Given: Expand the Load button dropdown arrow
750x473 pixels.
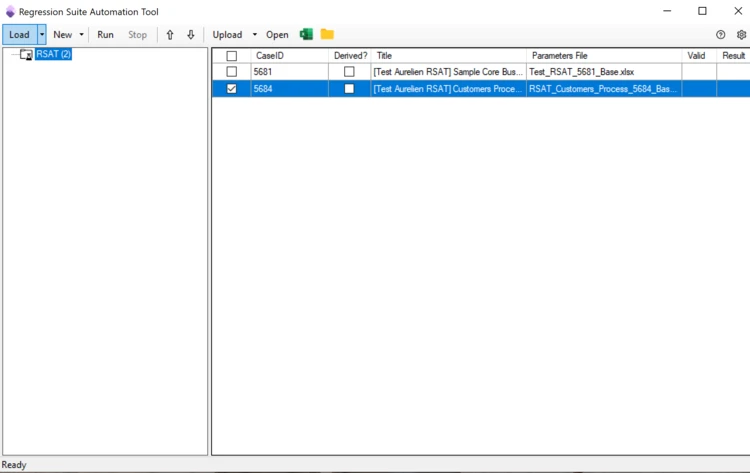Looking at the screenshot, I should [42, 35].
